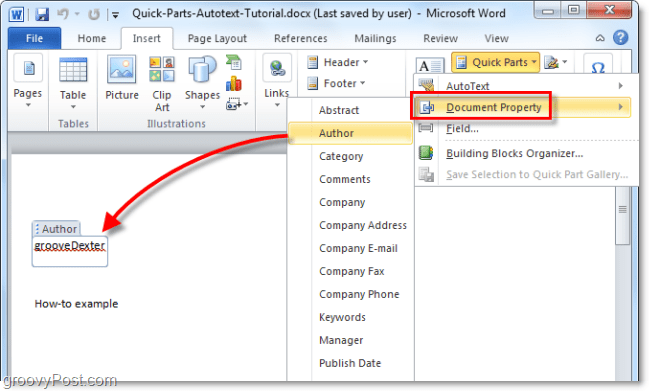Viewport: 649px width, 391px height.
Task: Click the Quick Parts button
Action: click(495, 62)
